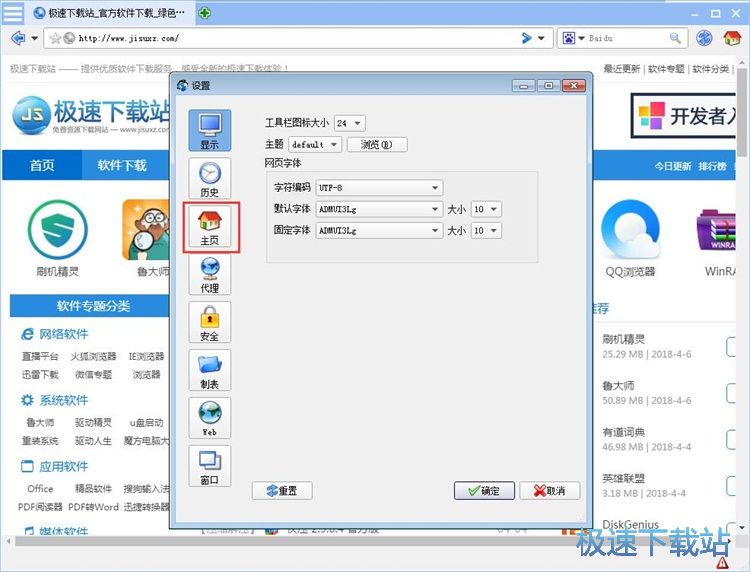Click the 极速下载站 site logo
Image resolution: width=750 pixels, height=572 pixels.
point(91,115)
